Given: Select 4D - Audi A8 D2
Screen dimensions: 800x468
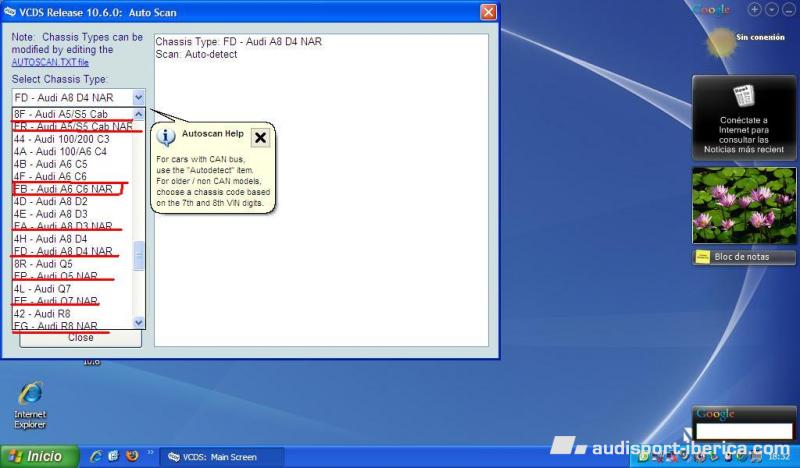Looking at the screenshot, I should pos(72,202).
